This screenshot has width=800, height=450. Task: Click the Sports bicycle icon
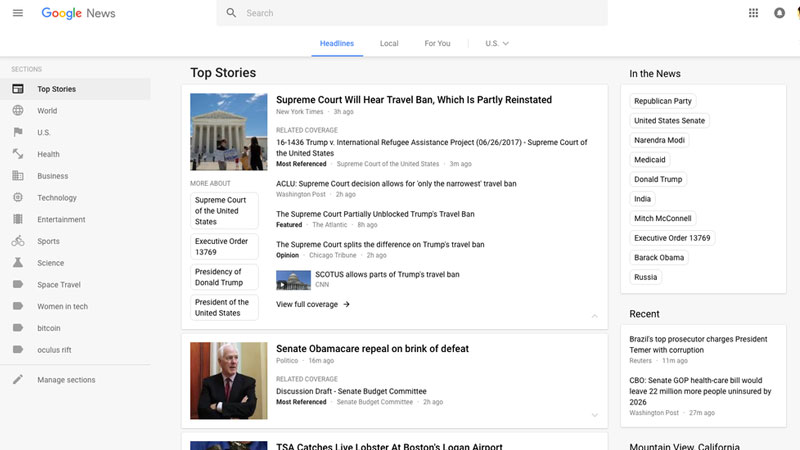click(x=18, y=240)
